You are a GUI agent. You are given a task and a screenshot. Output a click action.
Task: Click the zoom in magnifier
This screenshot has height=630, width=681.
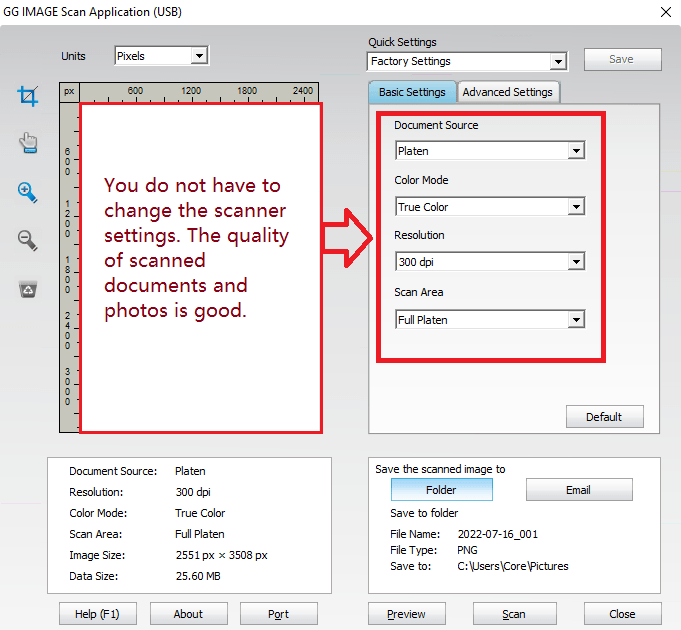tap(28, 192)
